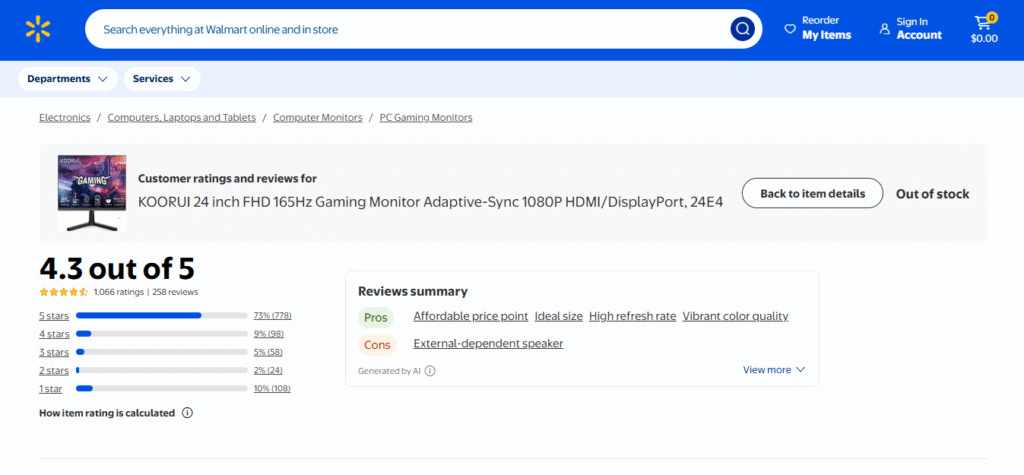
Task: Open the Departments dropdown
Action: [67, 79]
